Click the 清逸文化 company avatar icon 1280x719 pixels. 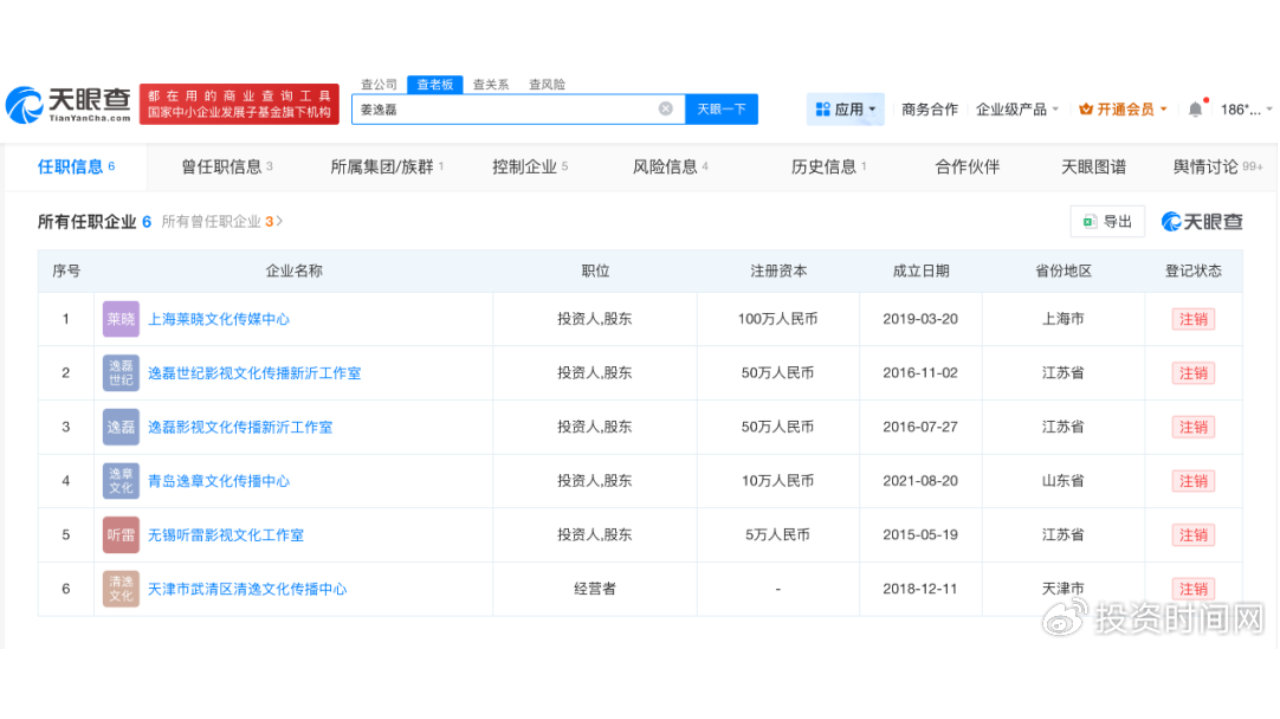click(x=120, y=588)
